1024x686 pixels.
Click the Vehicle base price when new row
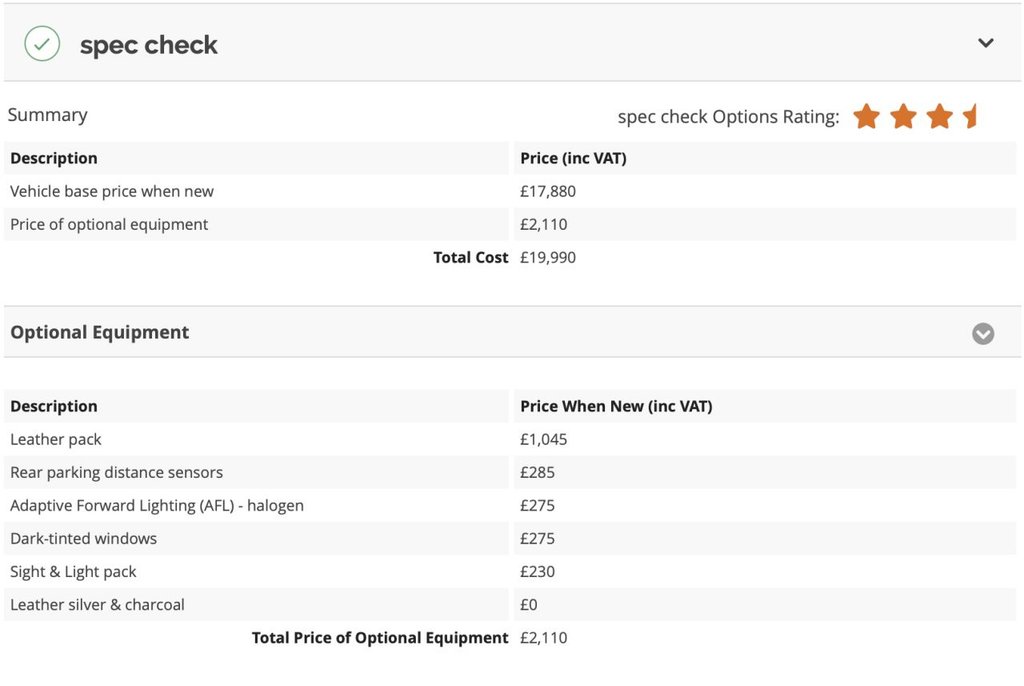coord(112,191)
